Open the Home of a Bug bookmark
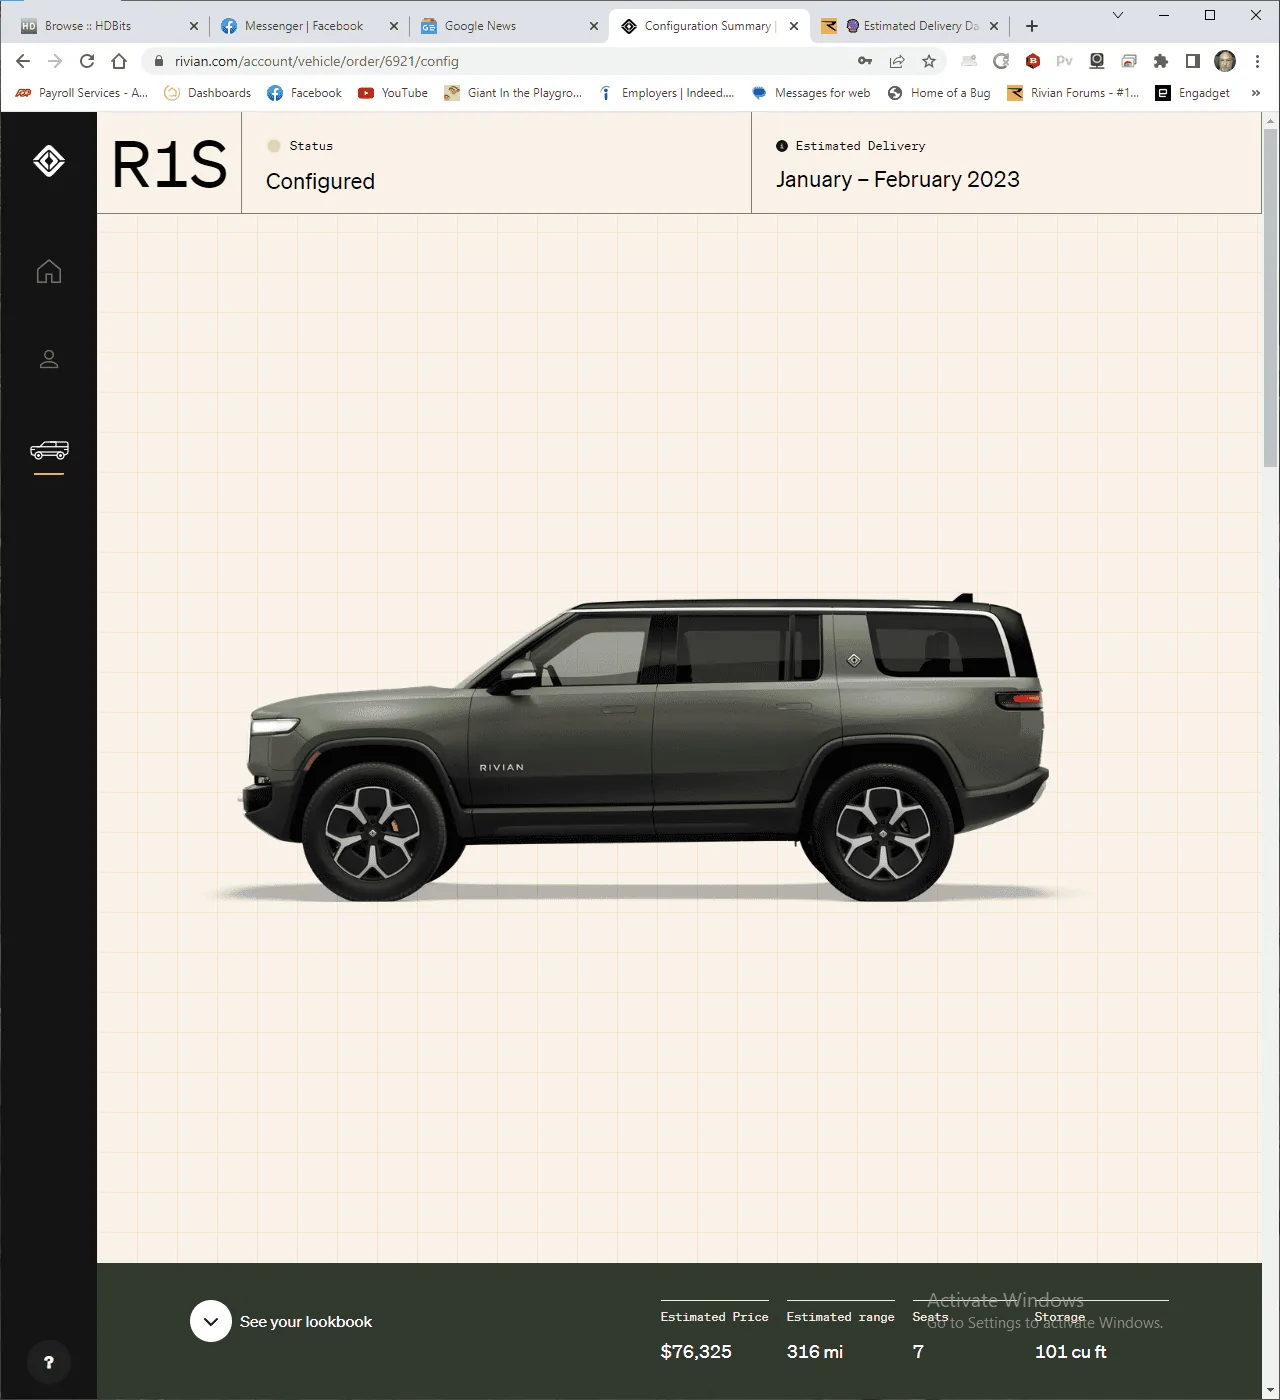 coord(938,93)
